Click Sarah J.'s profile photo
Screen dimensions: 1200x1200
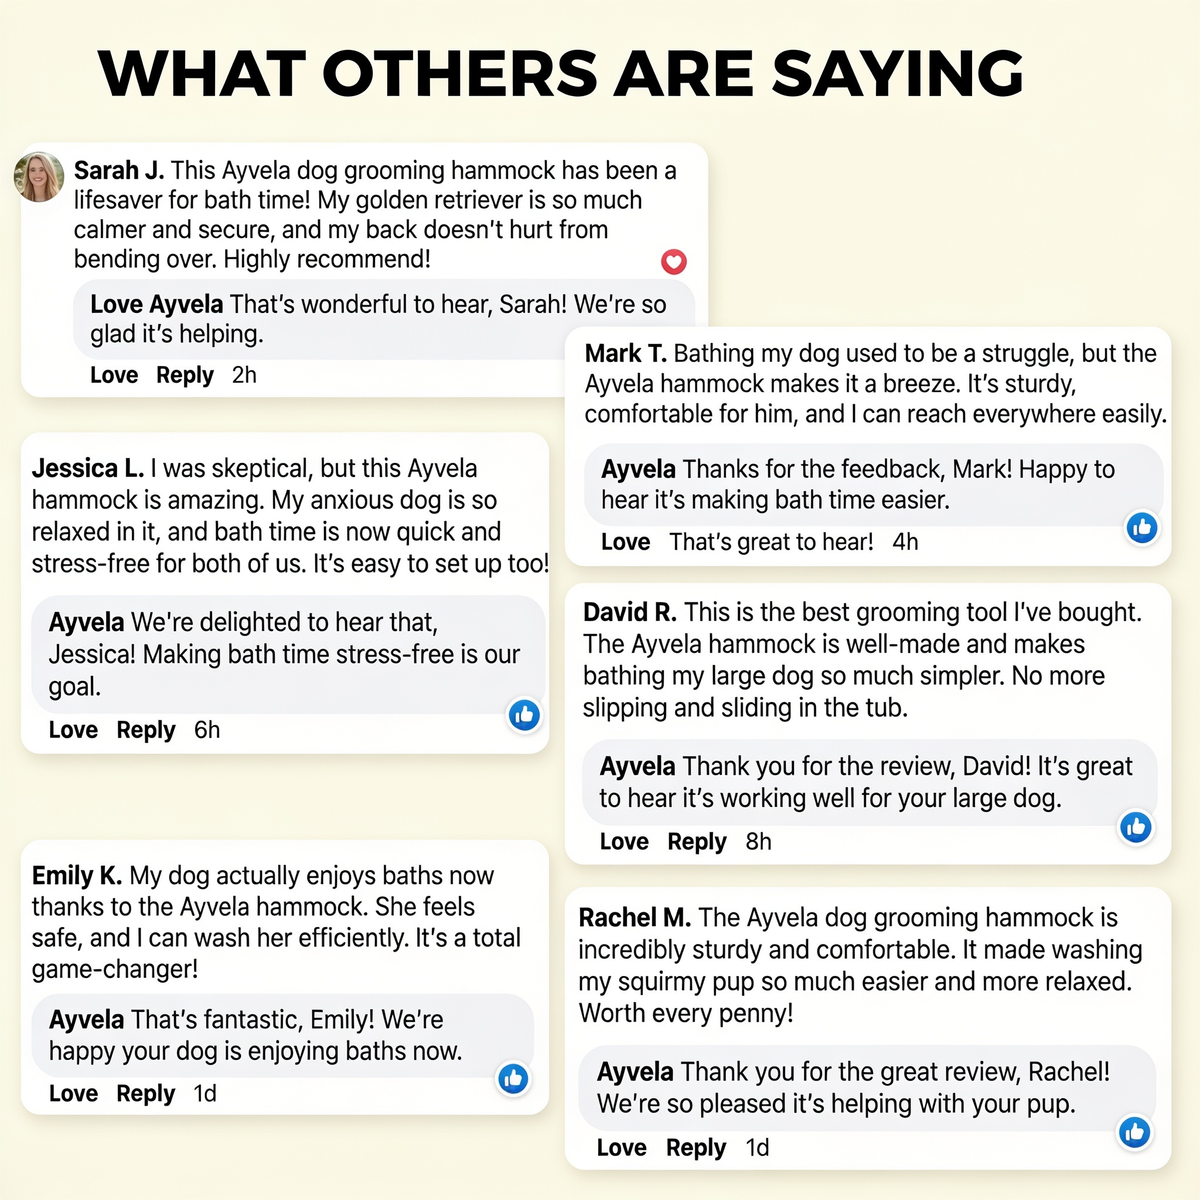(39, 177)
